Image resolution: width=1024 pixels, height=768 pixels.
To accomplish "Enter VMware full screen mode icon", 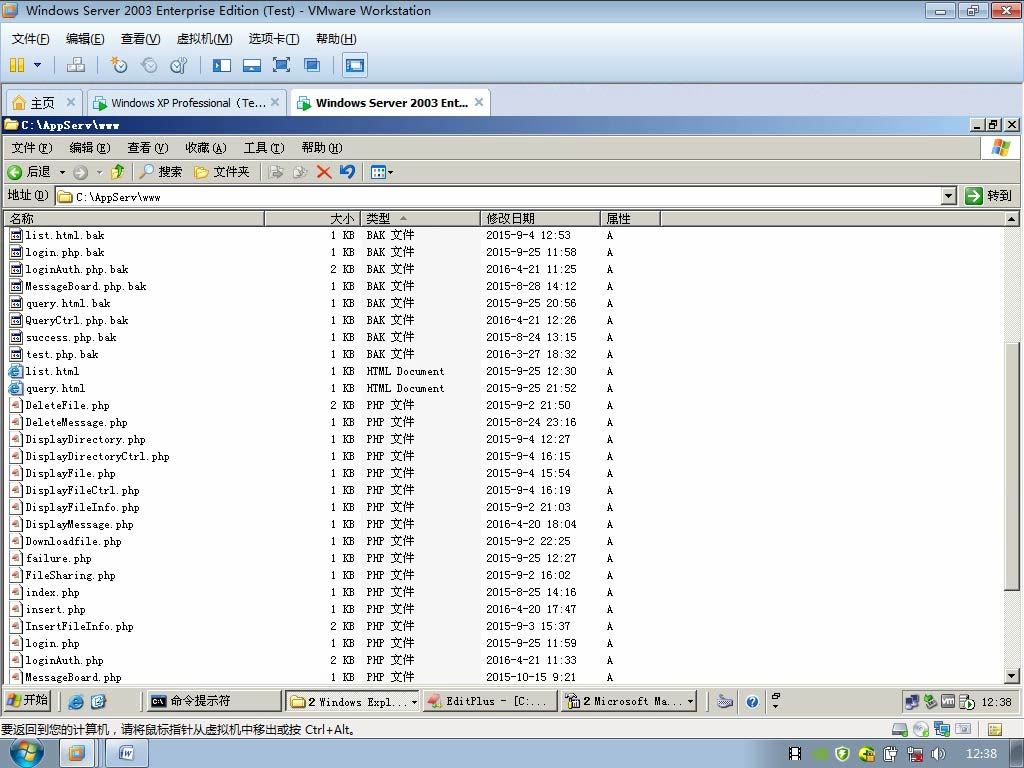I will tap(281, 65).
